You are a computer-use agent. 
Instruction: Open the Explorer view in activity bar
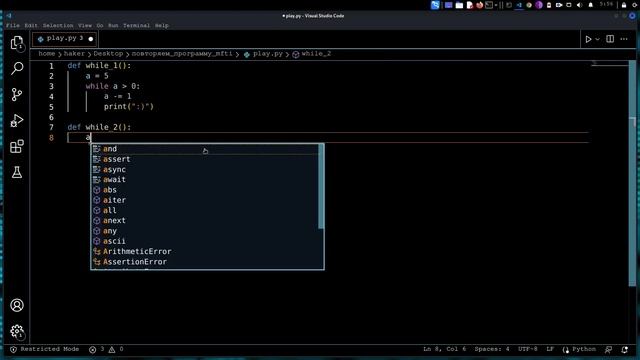pos(17,43)
